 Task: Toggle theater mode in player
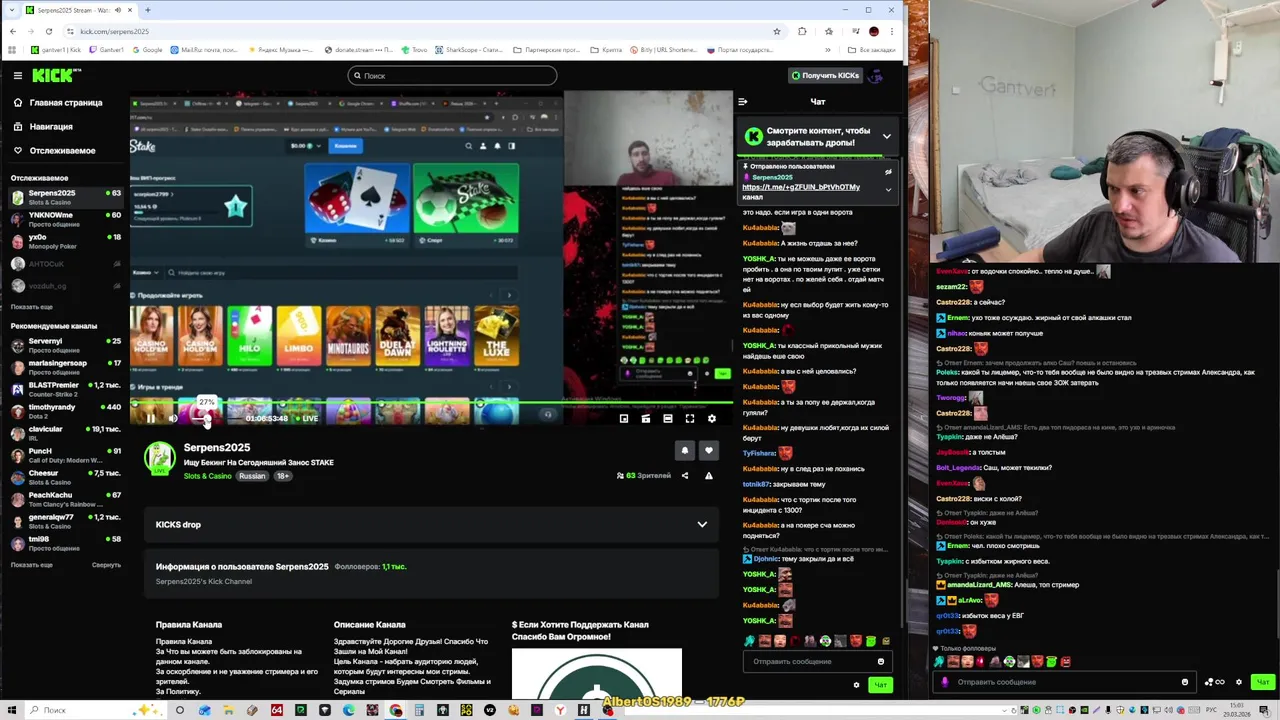(x=667, y=419)
